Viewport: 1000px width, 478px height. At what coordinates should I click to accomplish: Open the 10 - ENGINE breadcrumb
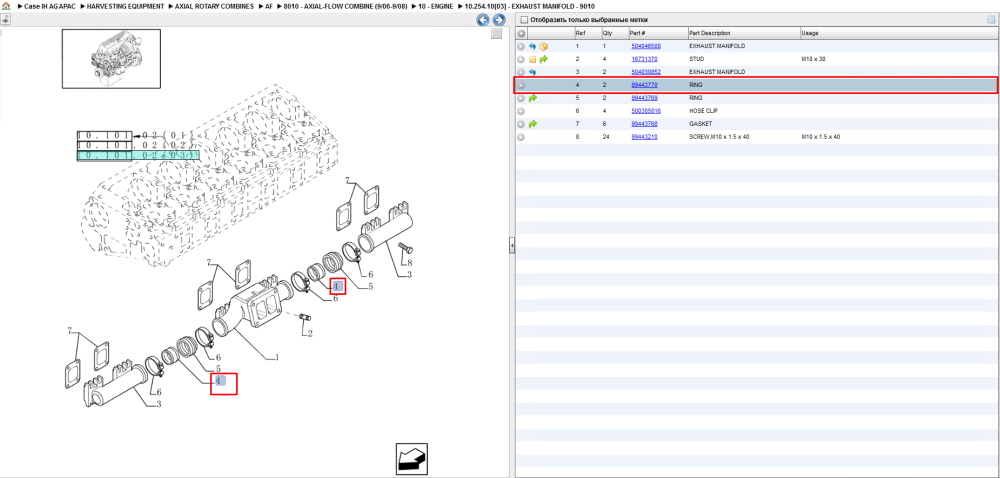(x=436, y=6)
